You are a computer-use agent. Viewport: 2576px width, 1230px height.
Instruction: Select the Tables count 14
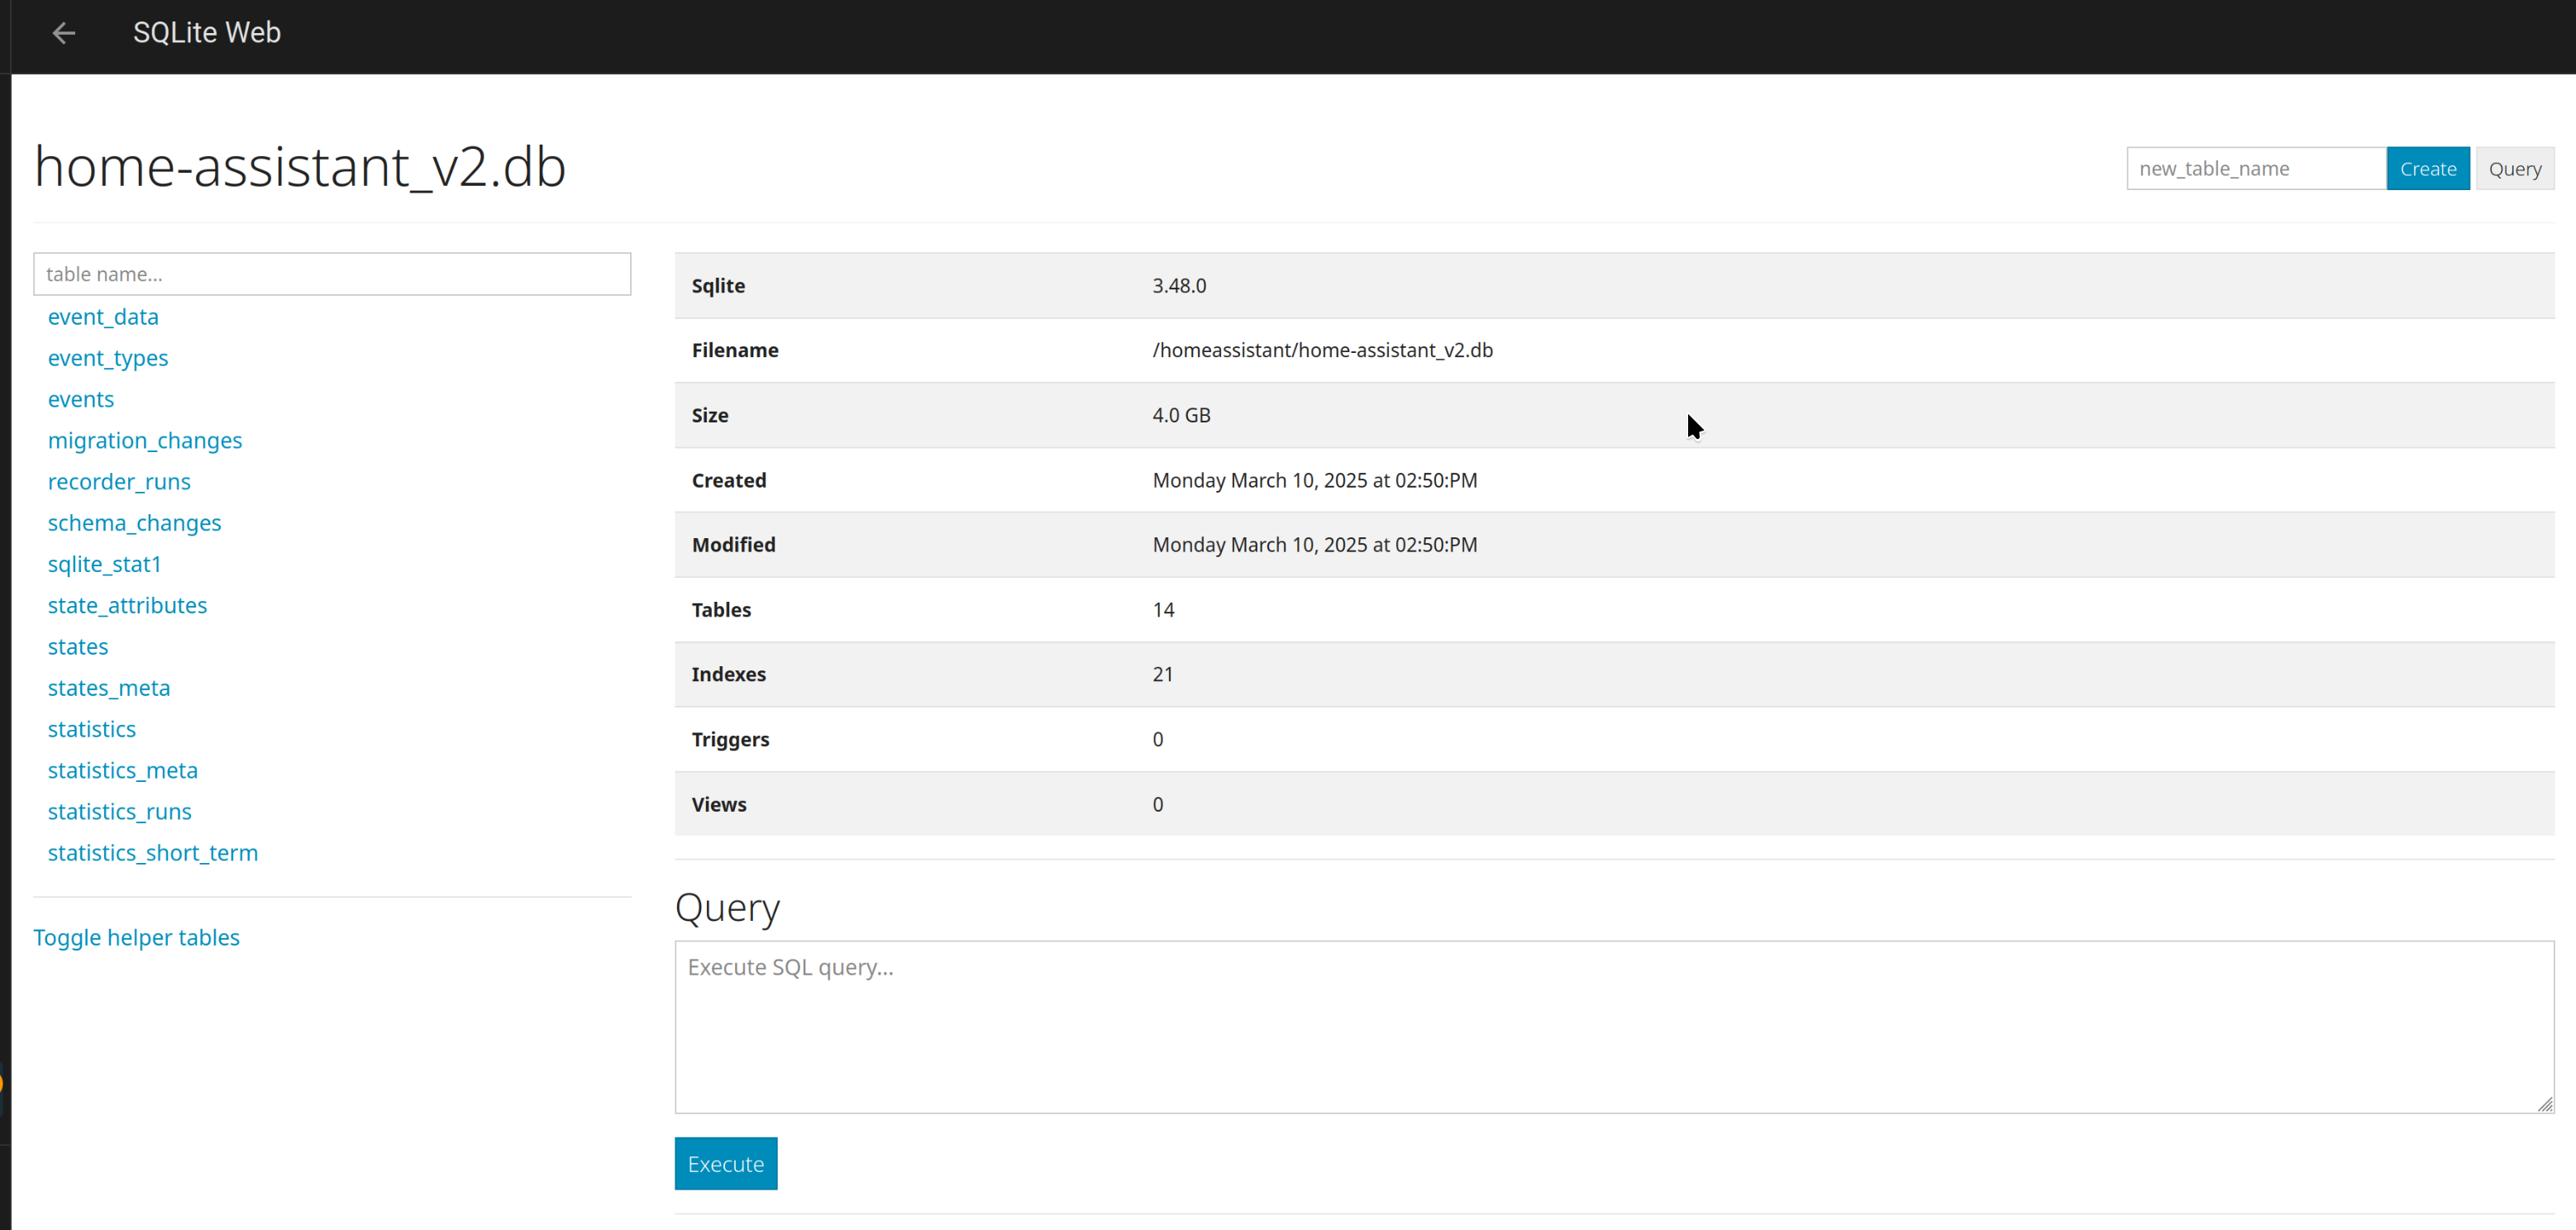pyautogui.click(x=1163, y=609)
